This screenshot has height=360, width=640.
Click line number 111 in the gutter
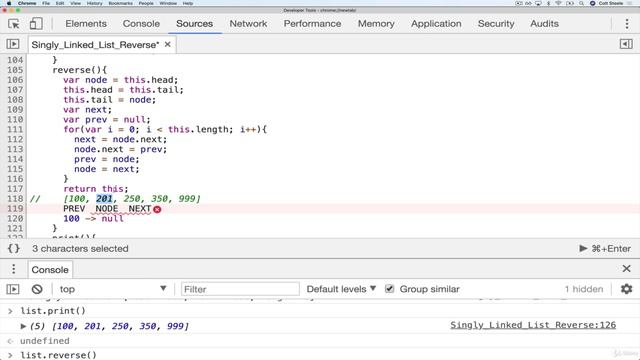pos(15,129)
